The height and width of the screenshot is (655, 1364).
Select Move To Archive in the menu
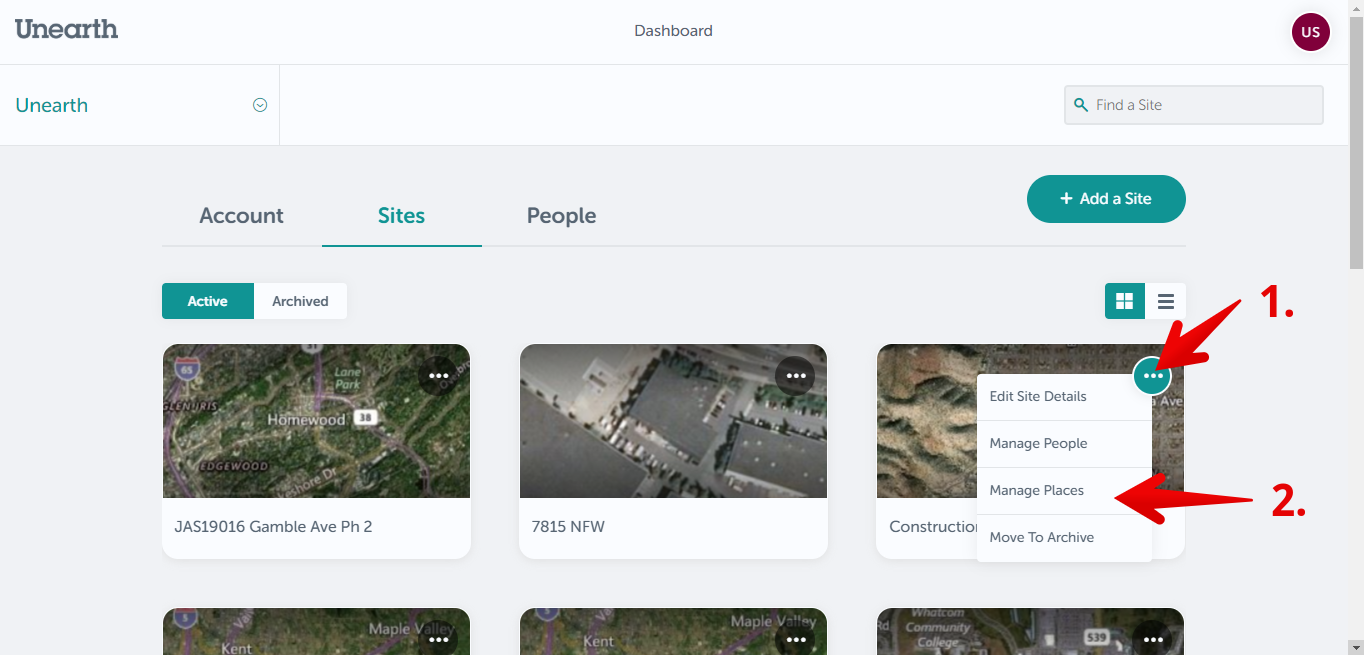[1064, 538]
